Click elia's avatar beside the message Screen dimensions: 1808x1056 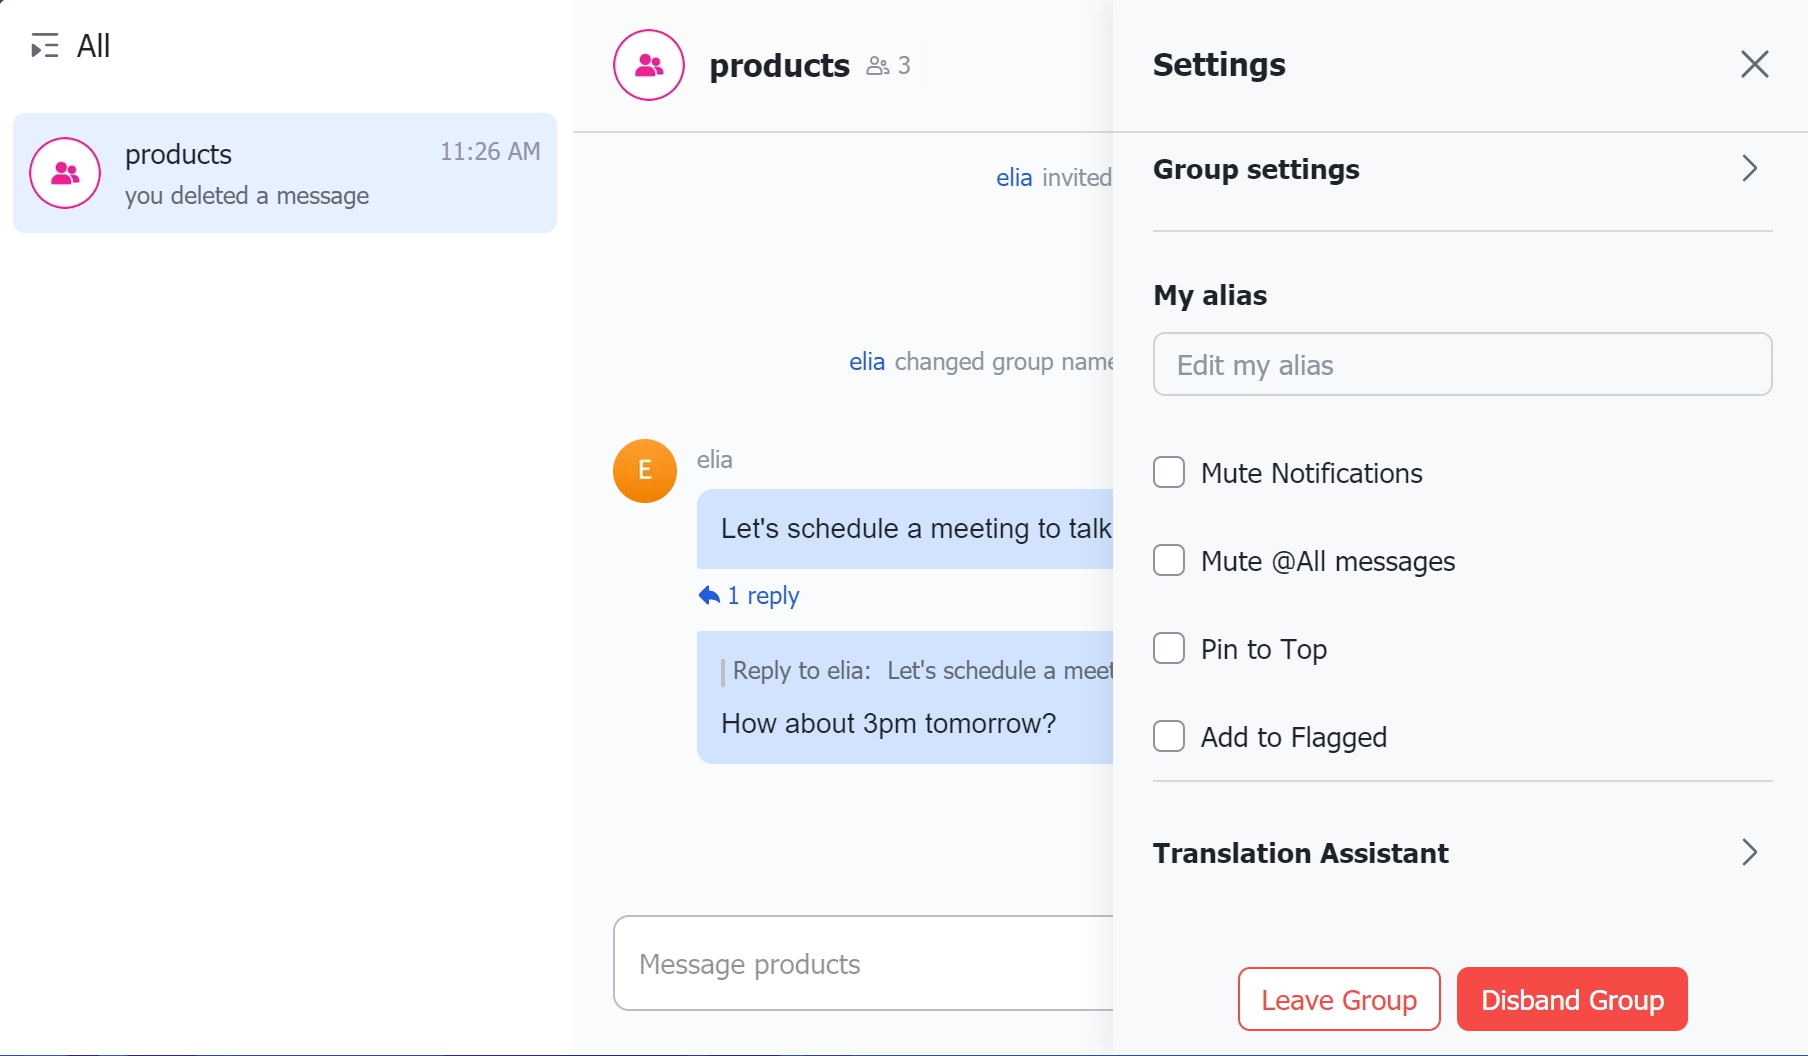click(x=644, y=470)
